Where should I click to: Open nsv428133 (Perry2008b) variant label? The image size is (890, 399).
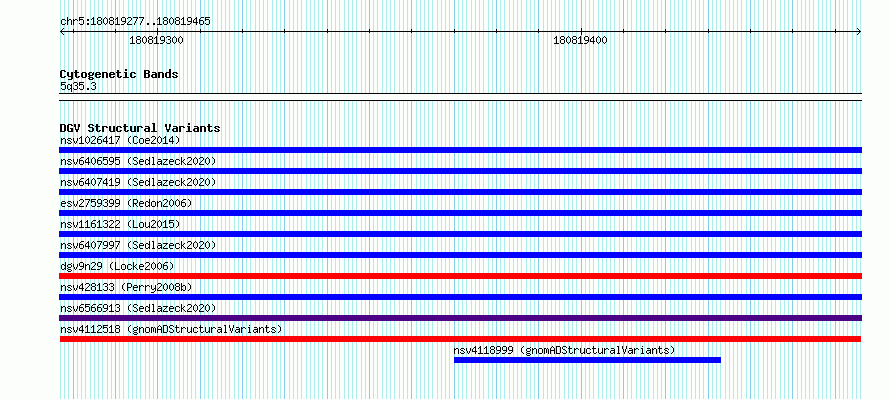126,287
